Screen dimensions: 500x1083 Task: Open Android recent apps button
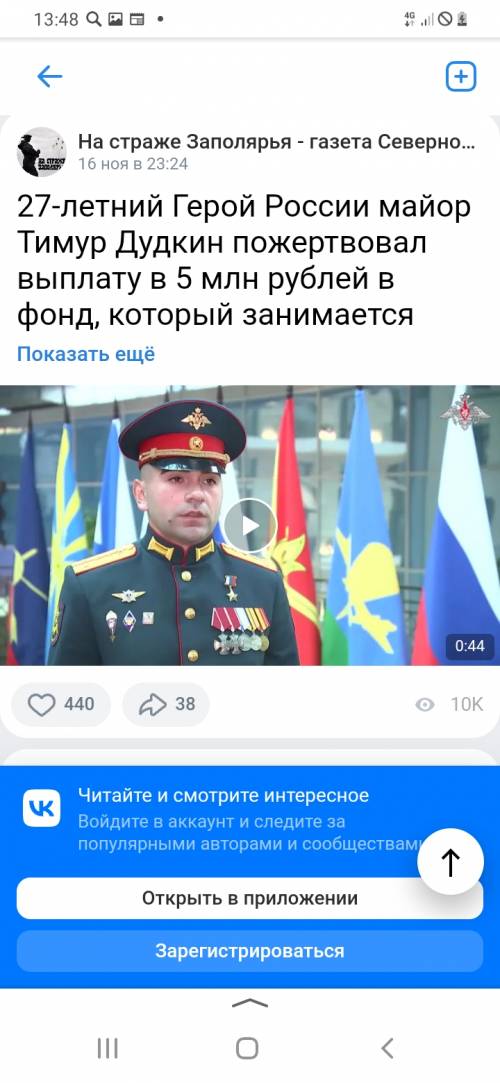click(108, 1048)
